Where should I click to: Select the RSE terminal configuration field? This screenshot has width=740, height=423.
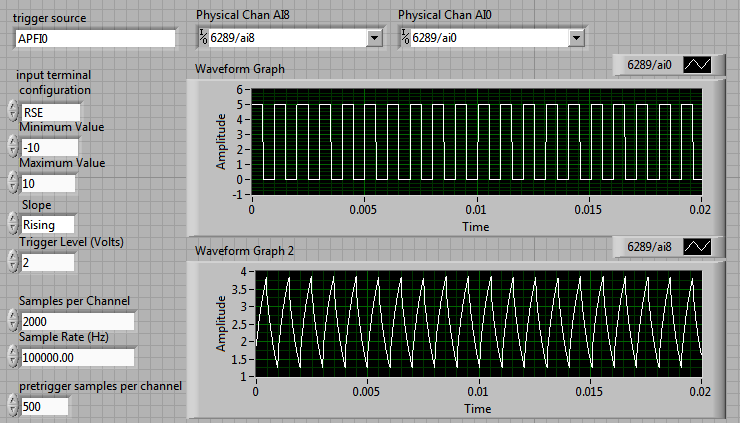pos(50,112)
